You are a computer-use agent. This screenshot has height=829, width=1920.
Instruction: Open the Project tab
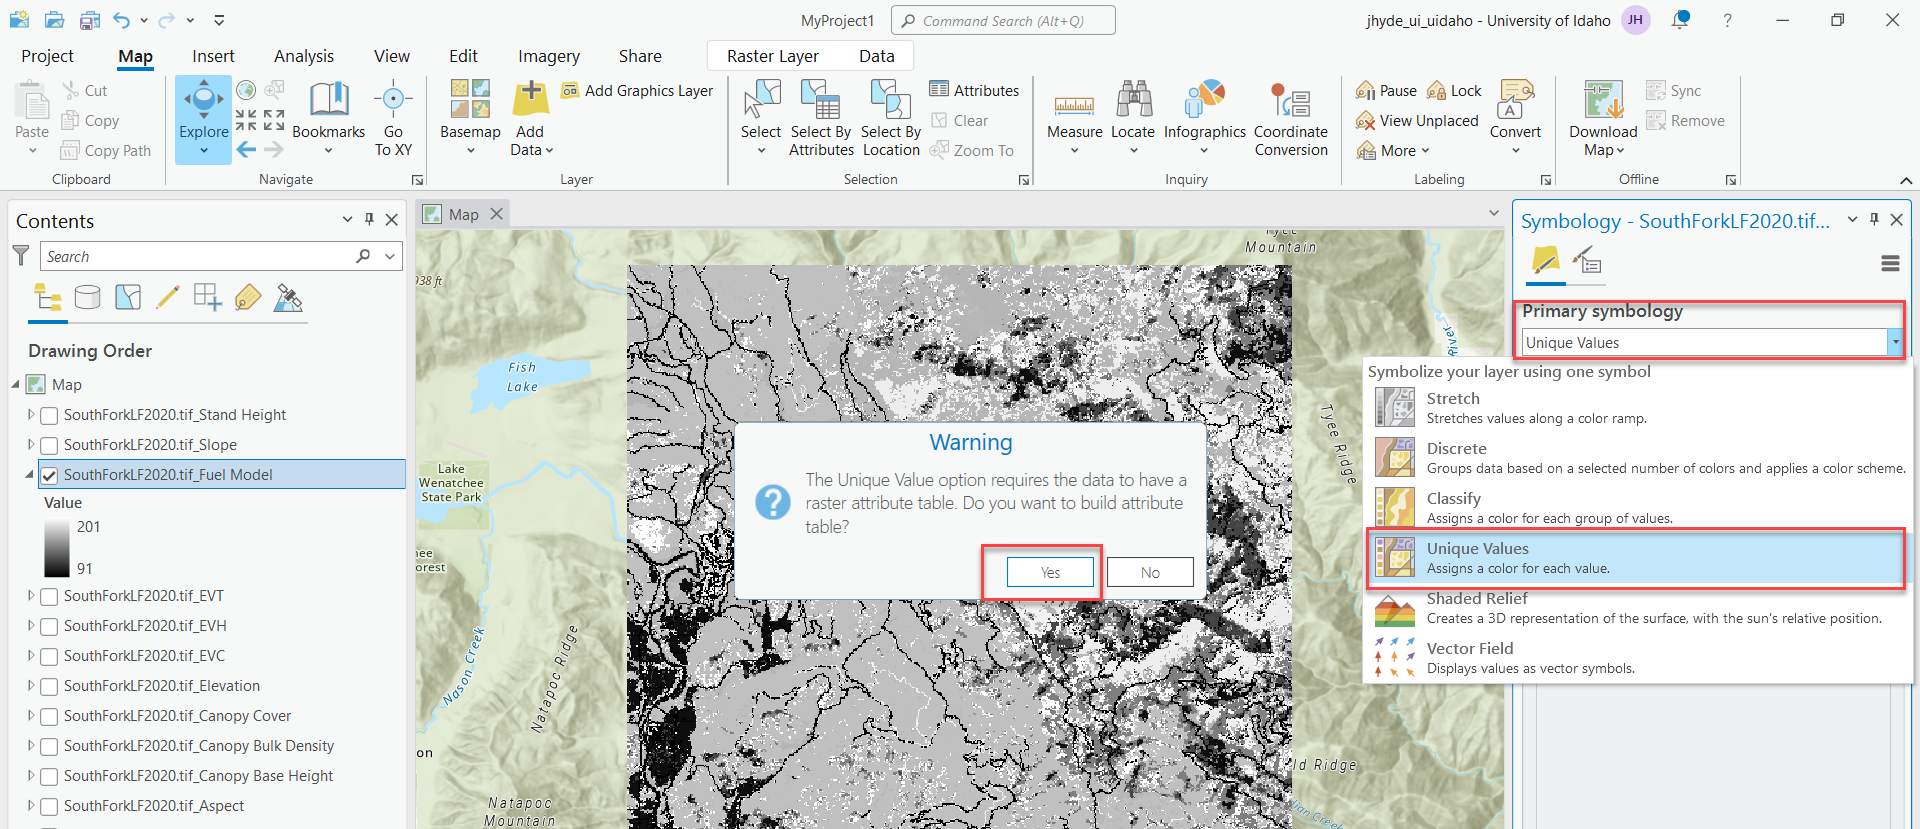click(47, 56)
